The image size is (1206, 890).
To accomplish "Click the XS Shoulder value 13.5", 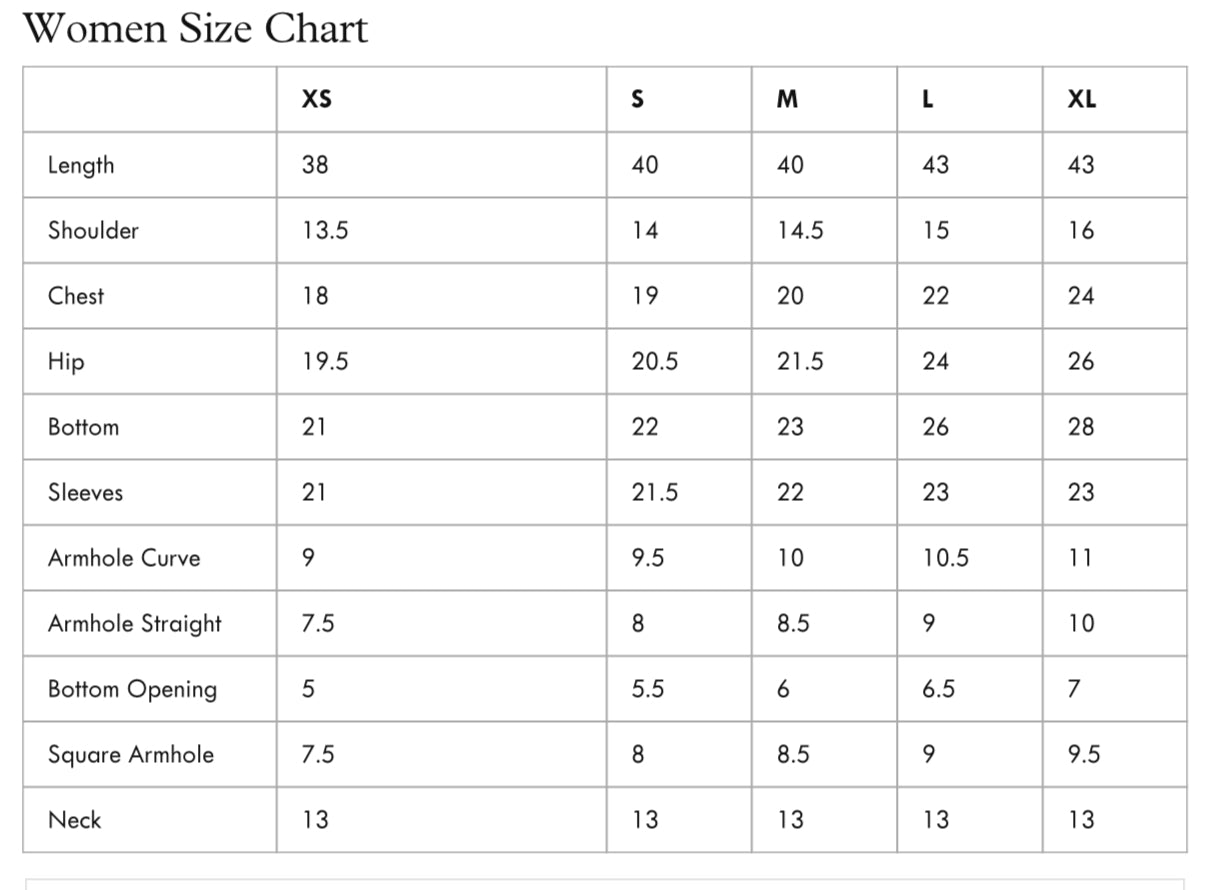I will [325, 230].
